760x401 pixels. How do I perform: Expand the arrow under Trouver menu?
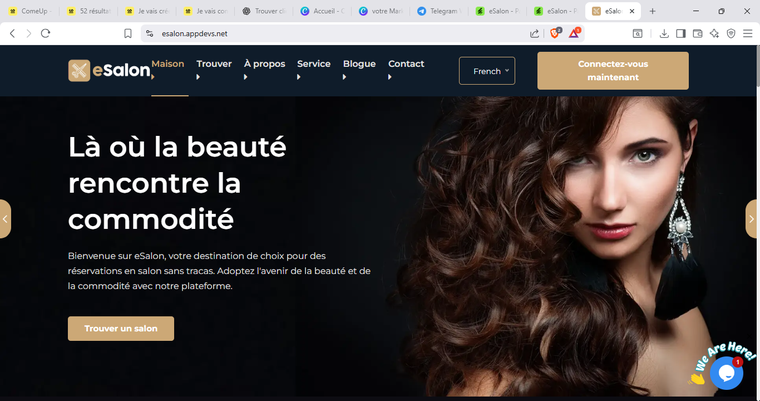click(198, 77)
